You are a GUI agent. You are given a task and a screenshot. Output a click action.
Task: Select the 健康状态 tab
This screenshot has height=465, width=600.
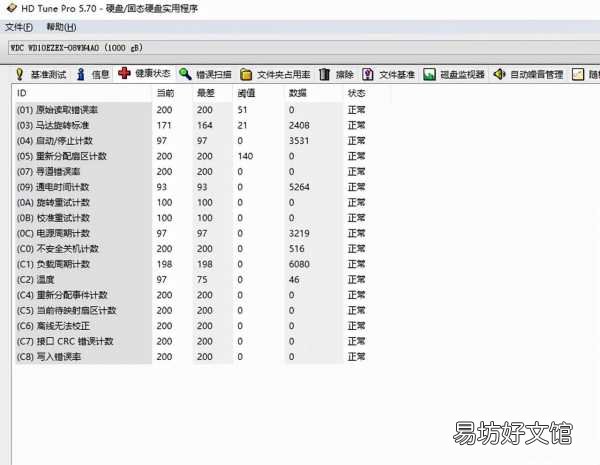(153, 73)
